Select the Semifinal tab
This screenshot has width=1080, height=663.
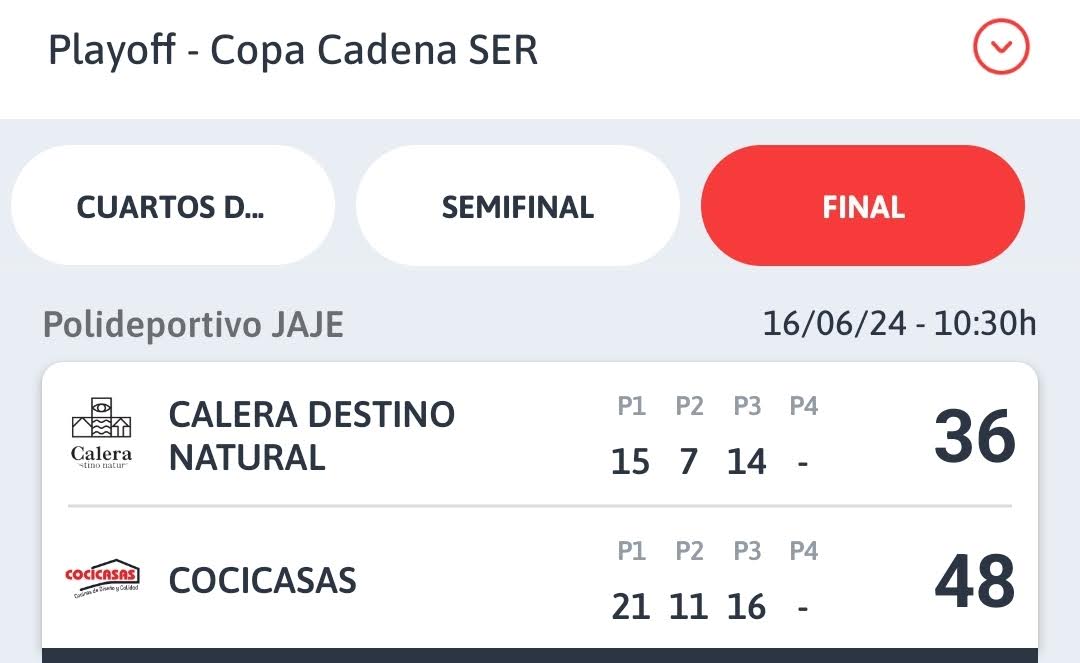[518, 206]
